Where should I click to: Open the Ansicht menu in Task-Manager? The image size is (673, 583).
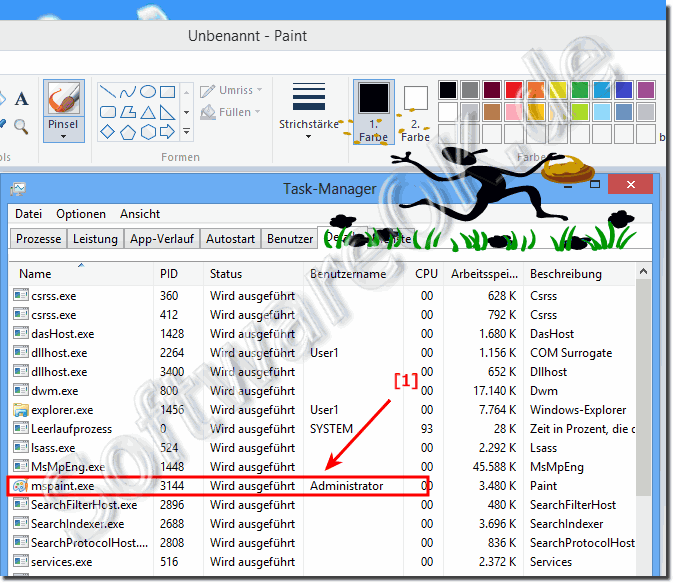tap(140, 214)
